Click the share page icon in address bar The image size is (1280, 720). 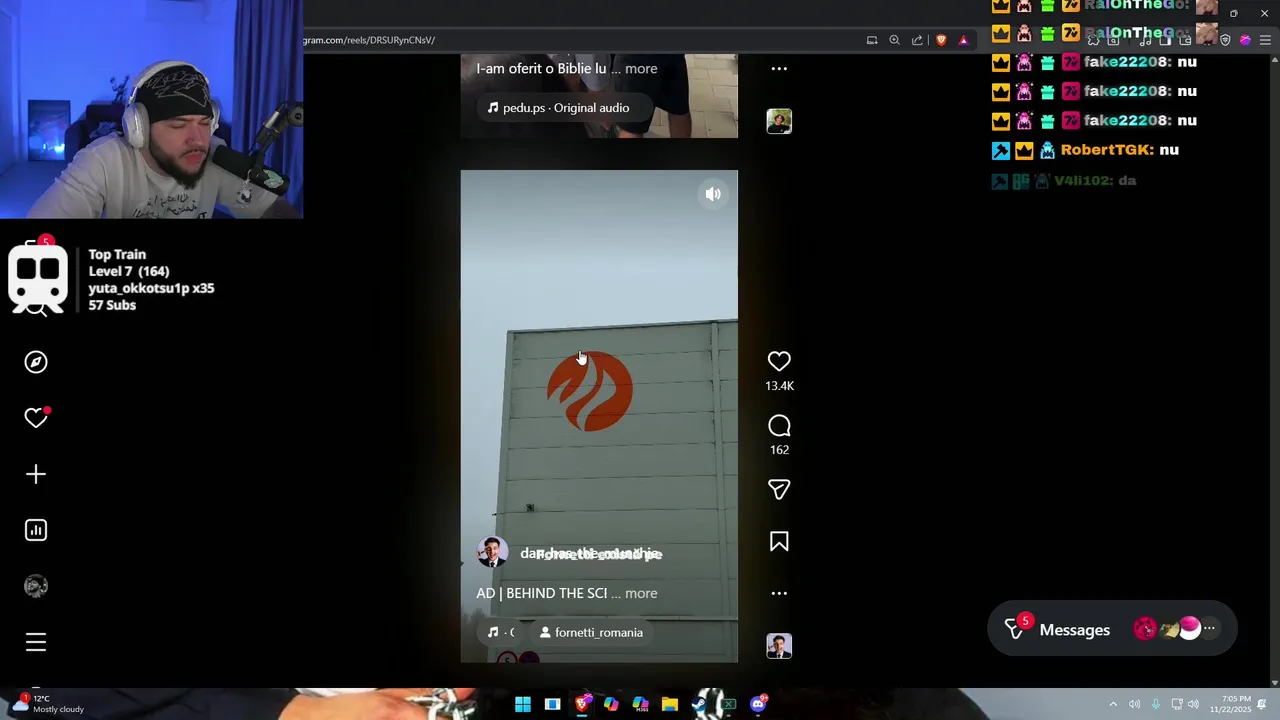[x=917, y=40]
